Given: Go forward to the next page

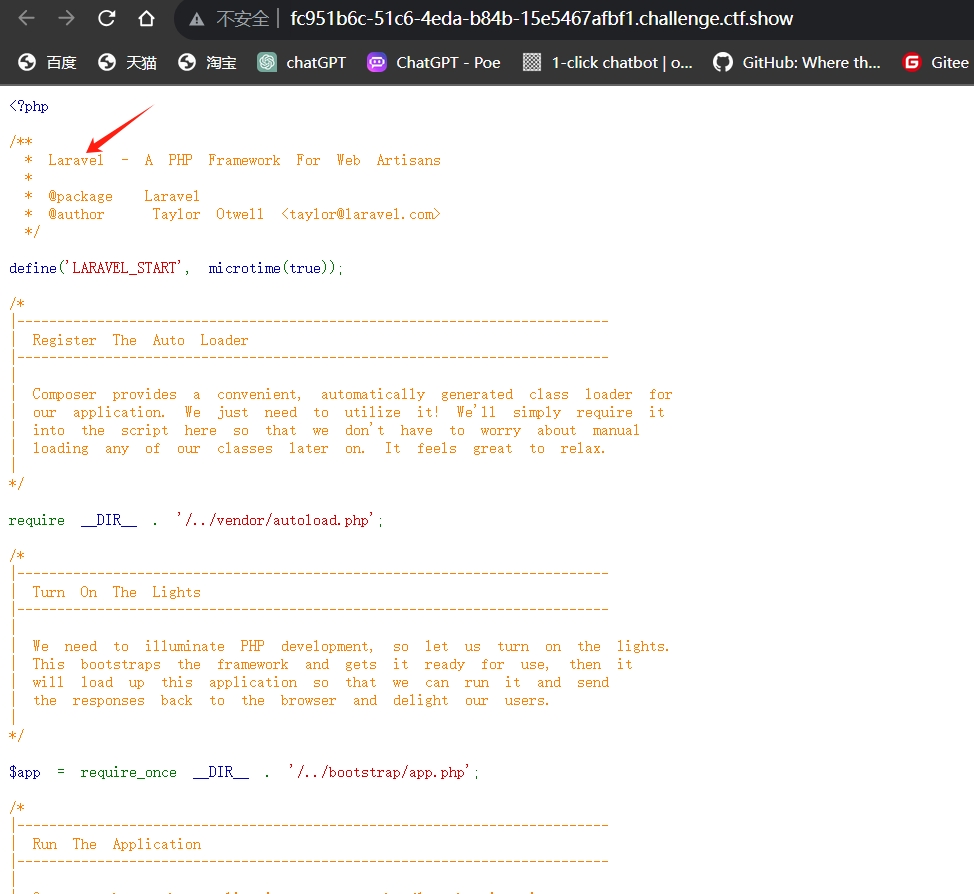Looking at the screenshot, I should pyautogui.click(x=66, y=19).
